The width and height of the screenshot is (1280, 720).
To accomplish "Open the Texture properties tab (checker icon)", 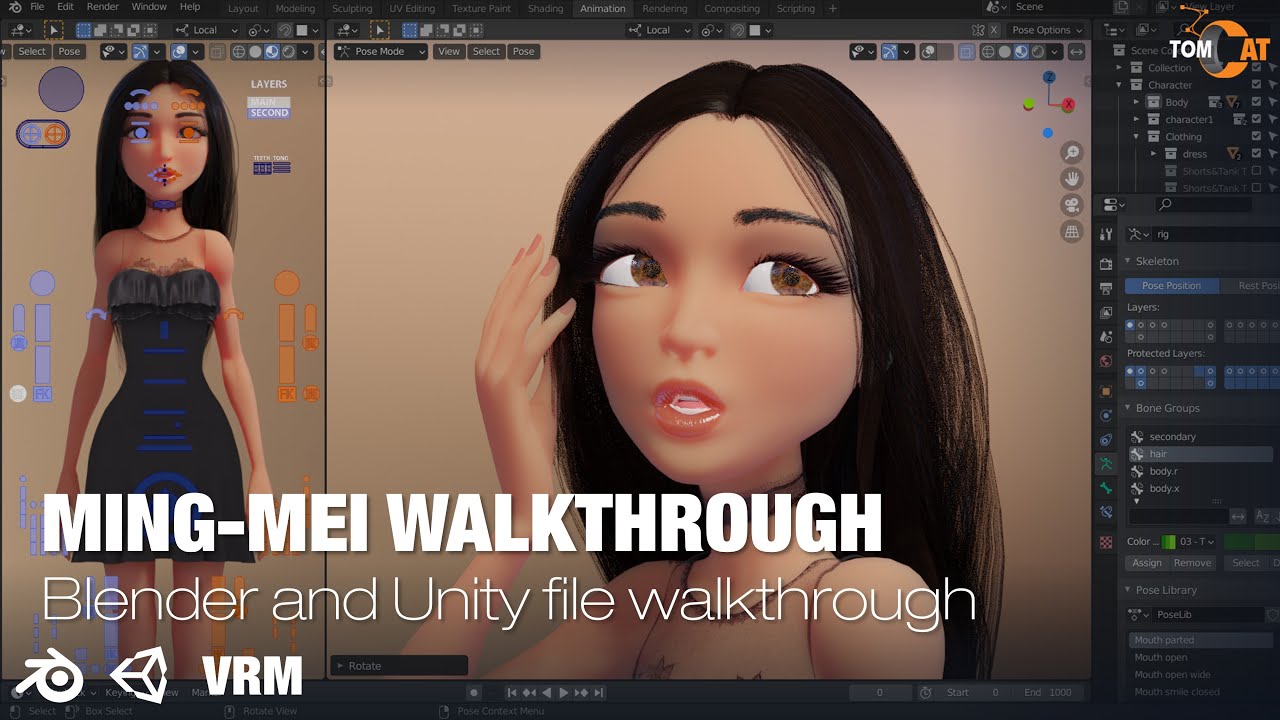I will tap(1106, 542).
